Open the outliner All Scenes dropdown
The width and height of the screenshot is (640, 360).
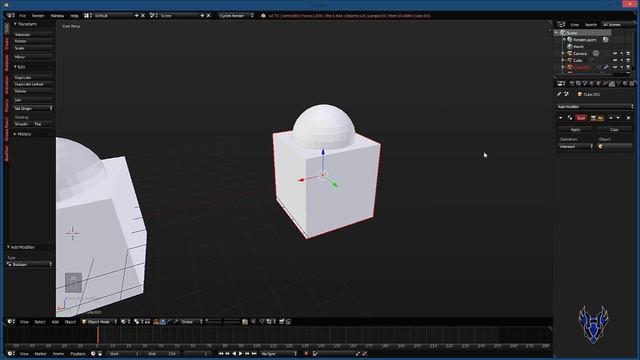click(618, 24)
